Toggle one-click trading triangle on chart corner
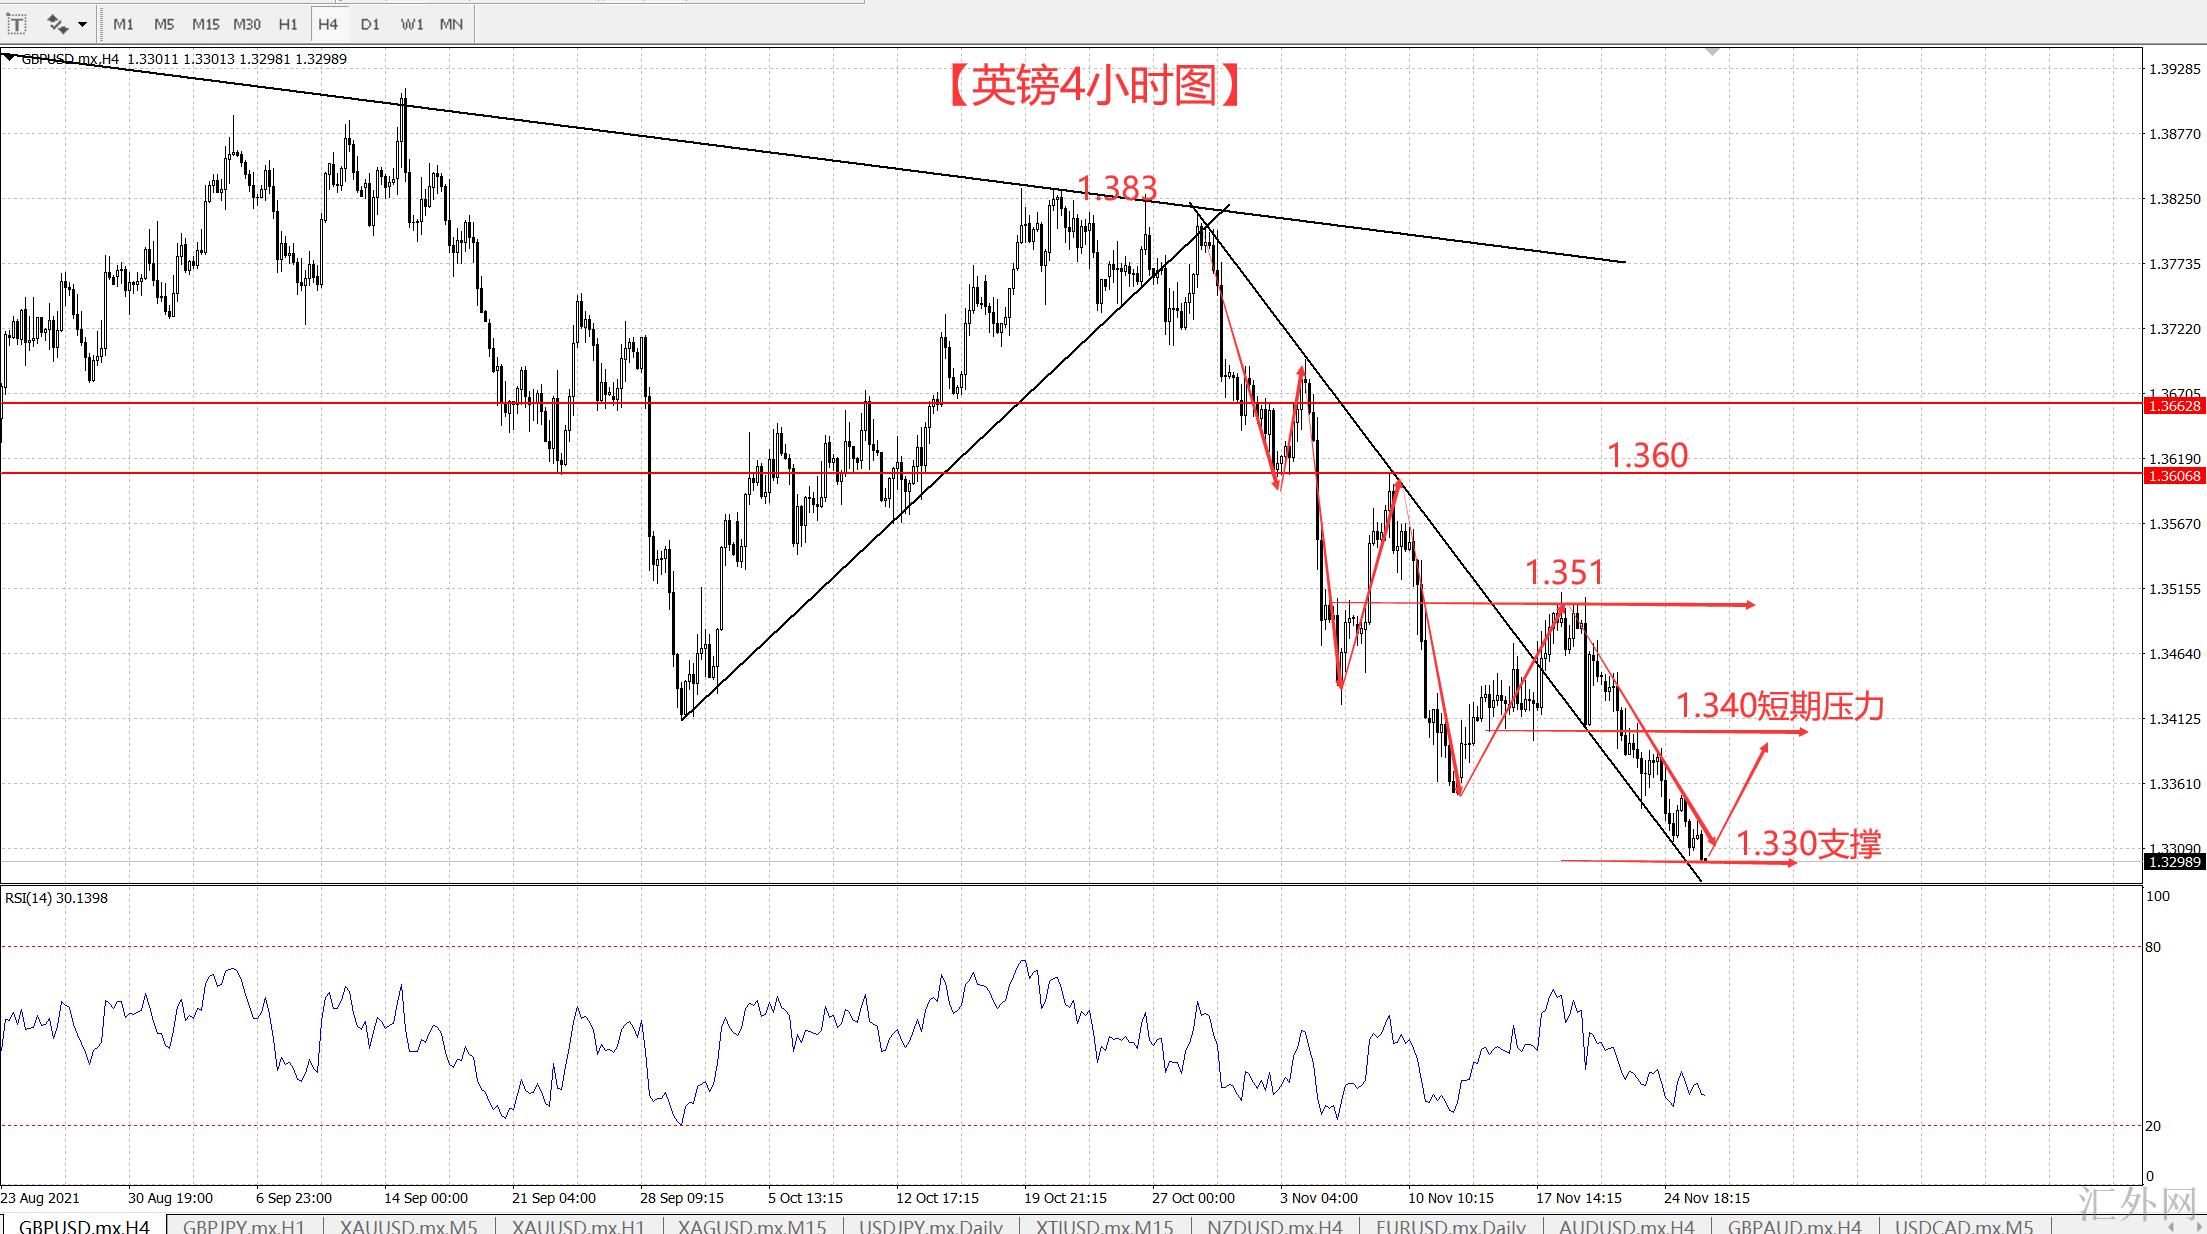2207x1234 pixels. pyautogui.click(x=9, y=58)
